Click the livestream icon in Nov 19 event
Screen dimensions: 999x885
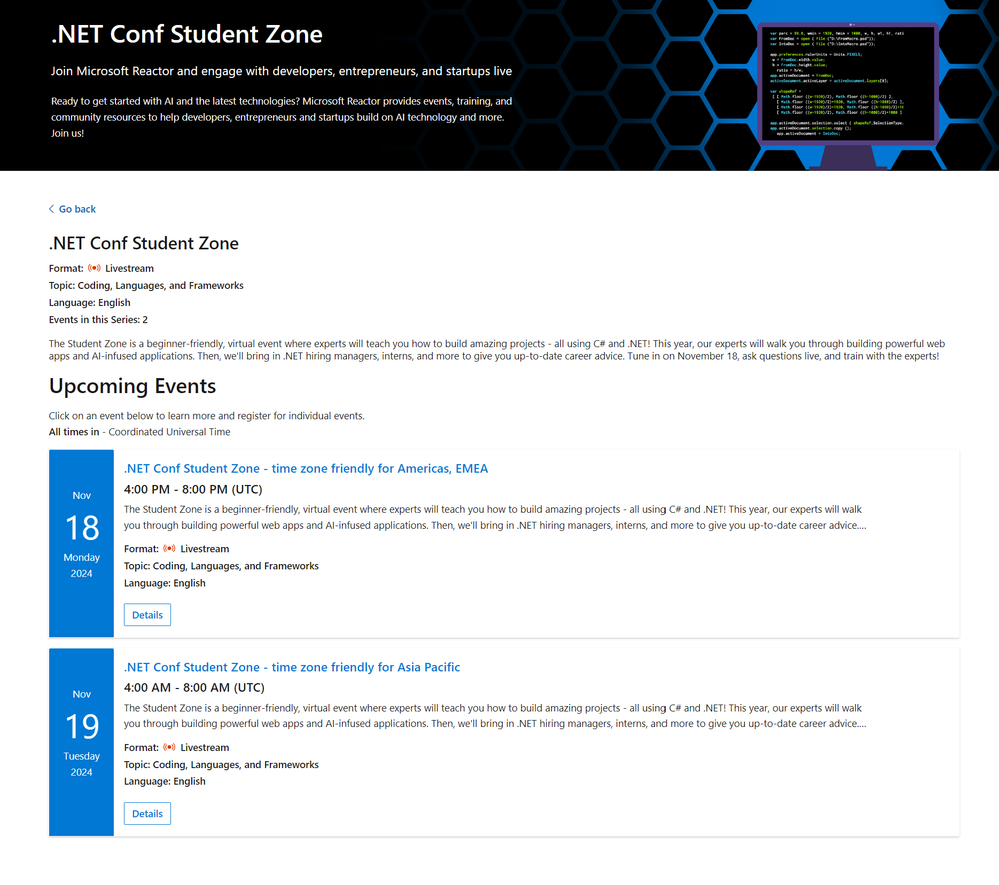[169, 747]
